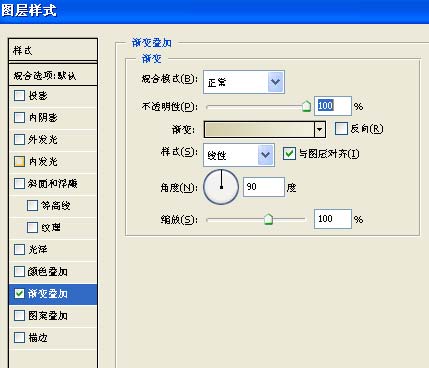This screenshot has height=368, width=429.
Task: Click the 不透明度 opacity slider handle
Action: coord(306,106)
